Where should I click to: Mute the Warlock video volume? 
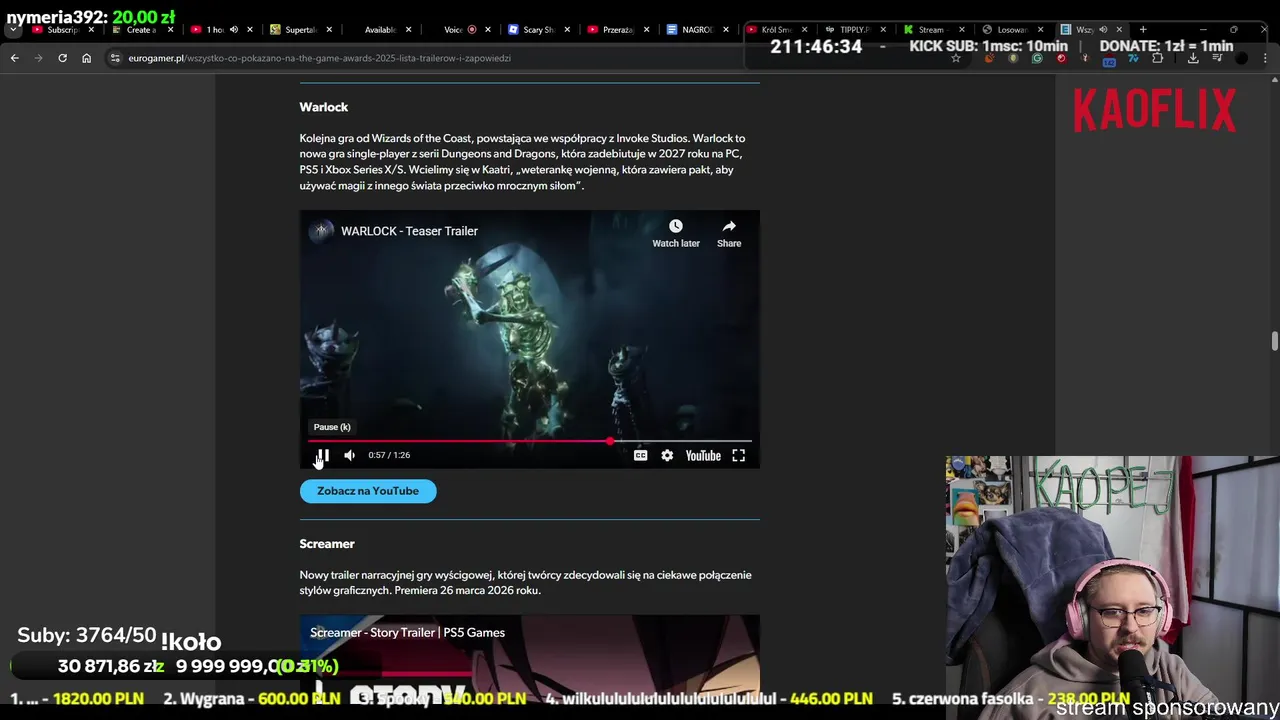click(x=349, y=456)
